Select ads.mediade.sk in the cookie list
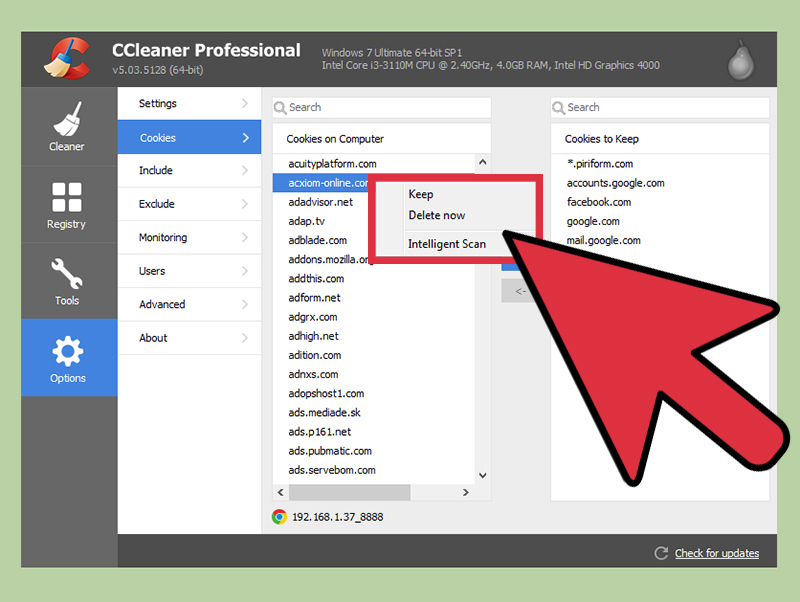 tap(324, 412)
